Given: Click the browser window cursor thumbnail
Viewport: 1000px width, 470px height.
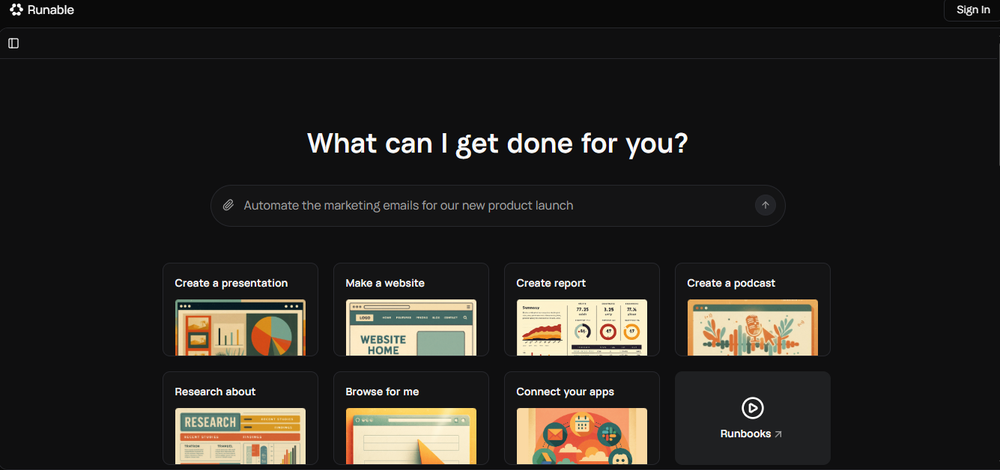Looking at the screenshot, I should click(411, 436).
